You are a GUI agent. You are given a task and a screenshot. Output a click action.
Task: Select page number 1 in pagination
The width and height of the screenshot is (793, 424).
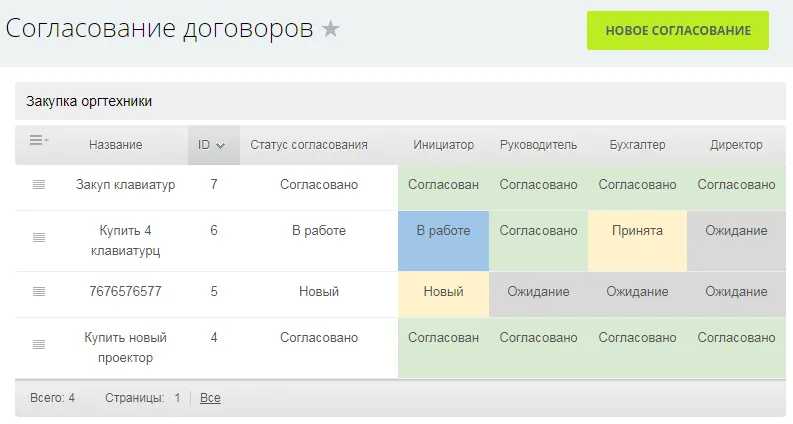click(177, 398)
